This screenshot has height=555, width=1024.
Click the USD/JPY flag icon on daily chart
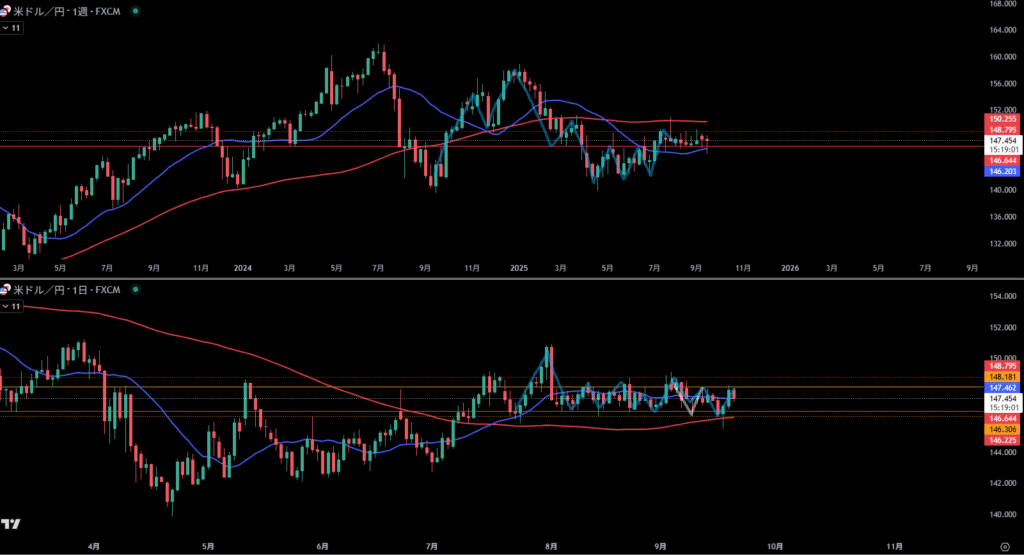tap(5, 289)
